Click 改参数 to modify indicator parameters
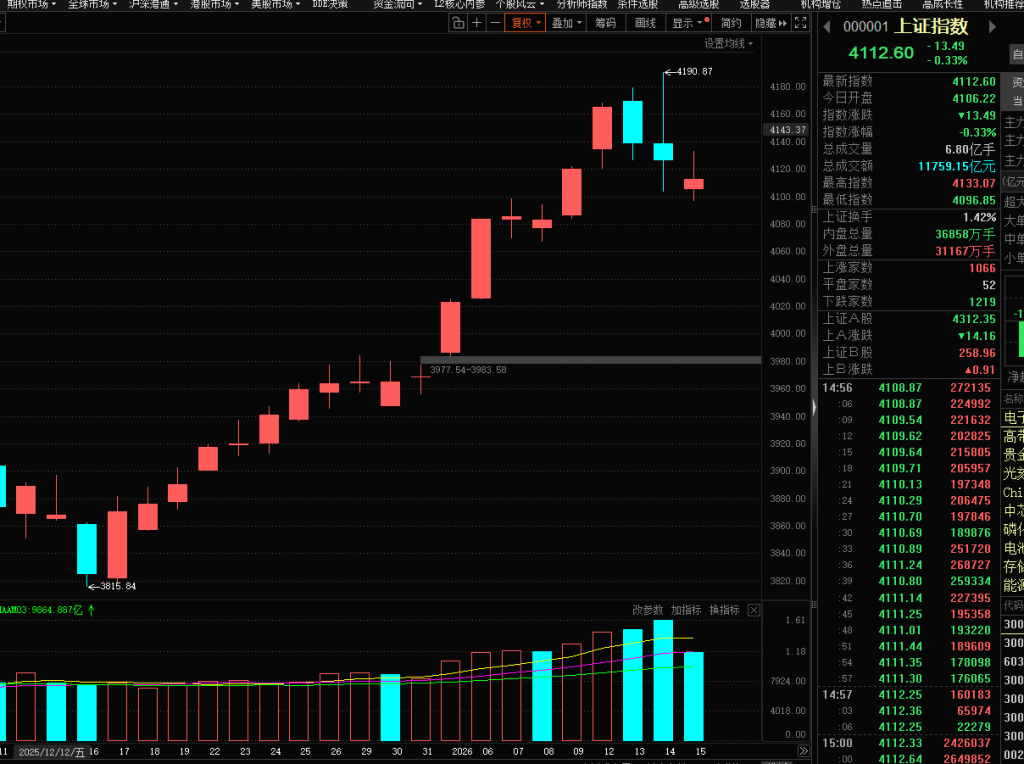 pos(647,610)
